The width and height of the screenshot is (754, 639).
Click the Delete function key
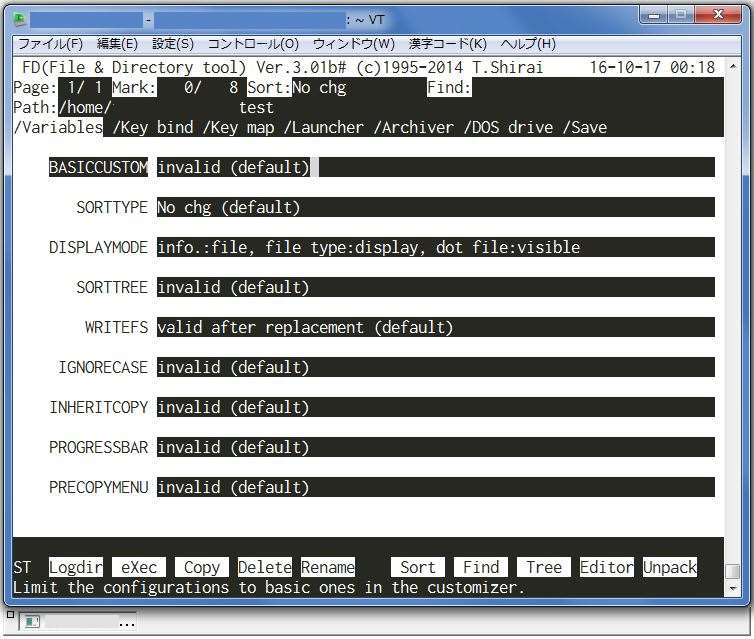265,567
